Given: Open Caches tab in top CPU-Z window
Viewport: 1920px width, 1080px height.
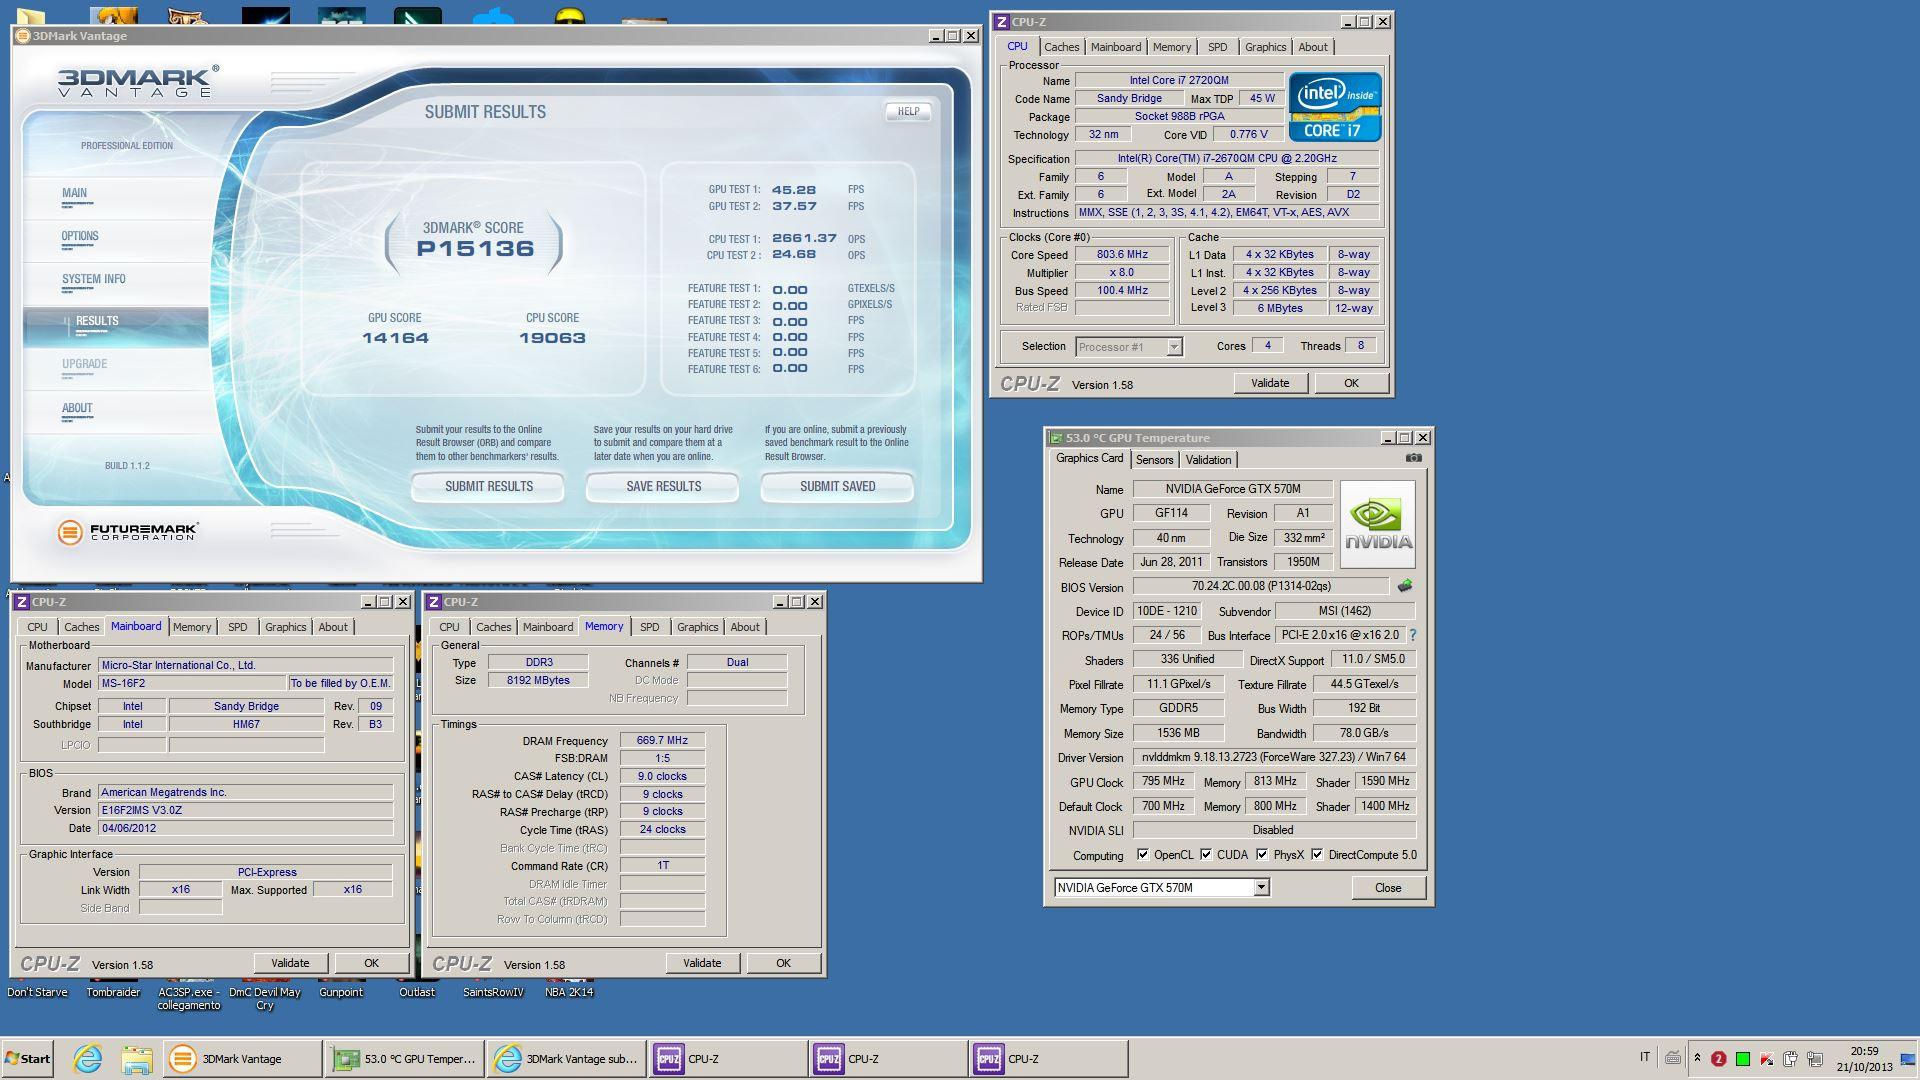Looking at the screenshot, I should [1061, 47].
